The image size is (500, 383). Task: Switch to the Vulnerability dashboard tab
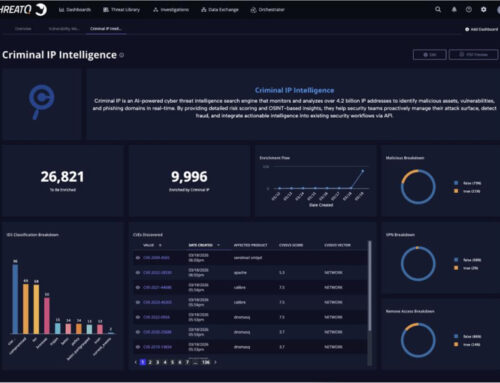click(x=64, y=29)
